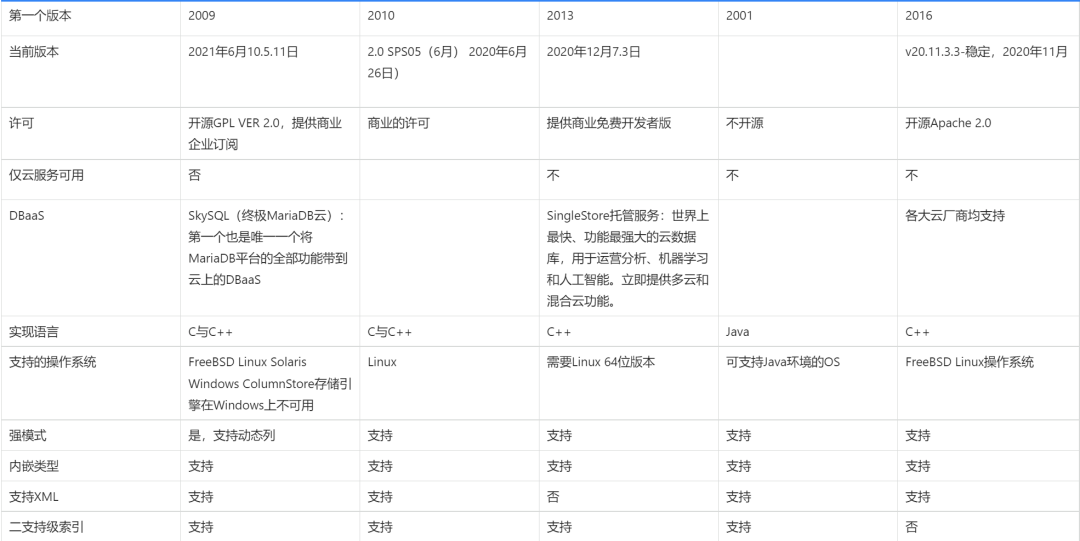The width and height of the screenshot is (1080, 541).
Task: Select the FreeBSD Linux Solaris Windows cell
Action: [x=269, y=383]
